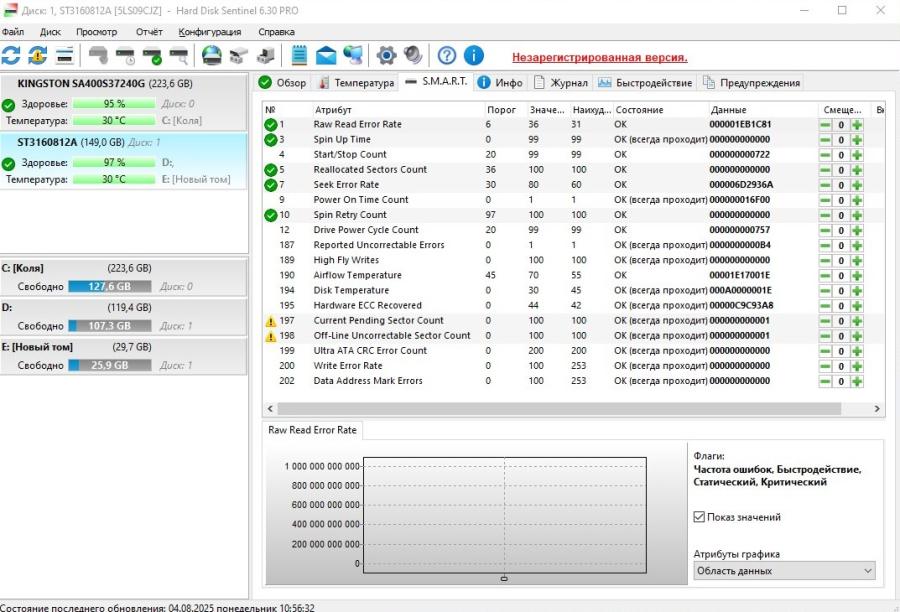Click the blue info circle toolbar icon
The height and width of the screenshot is (612, 900).
click(473, 55)
